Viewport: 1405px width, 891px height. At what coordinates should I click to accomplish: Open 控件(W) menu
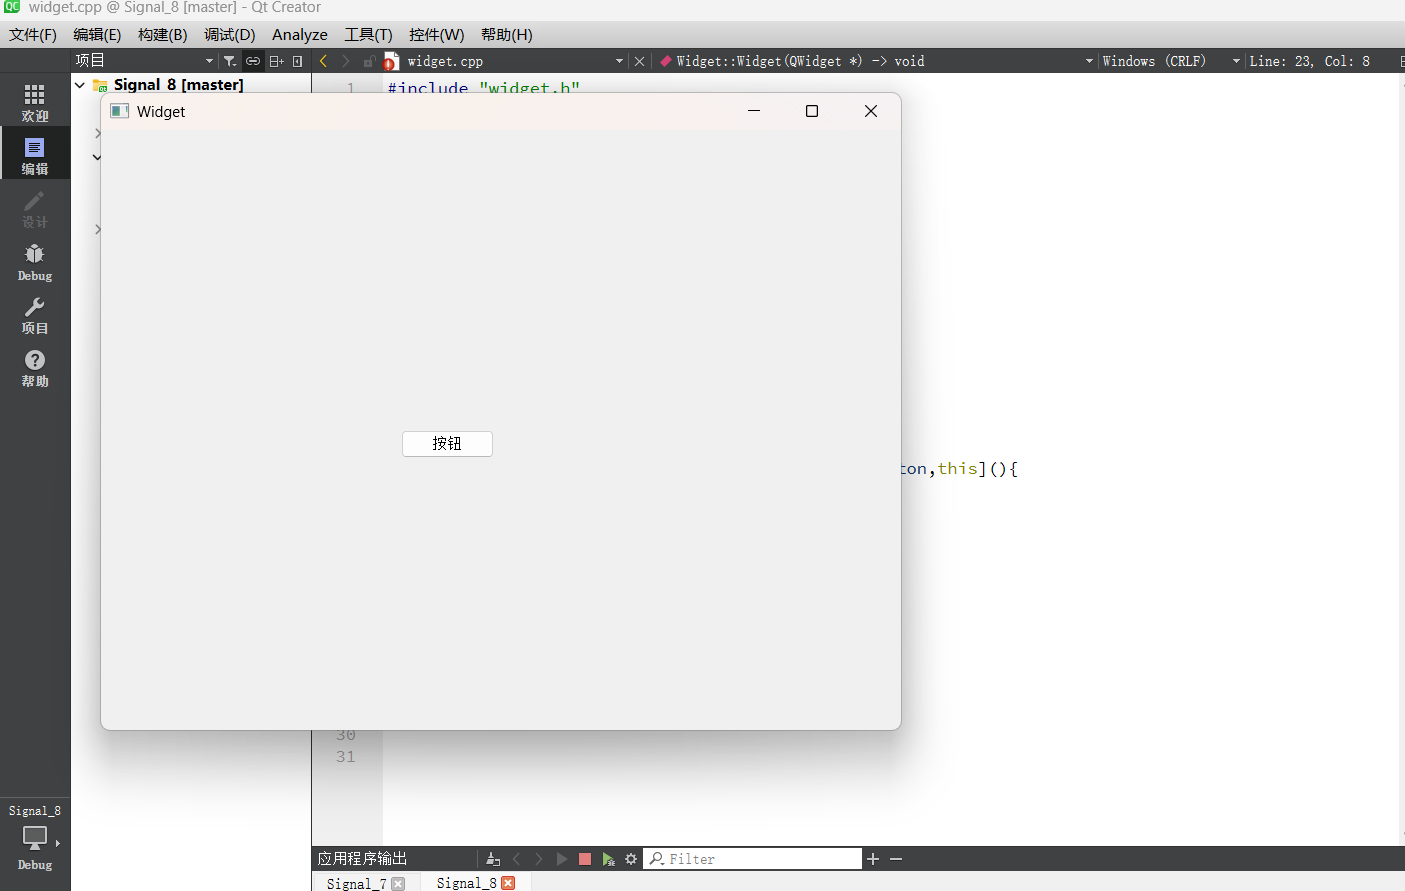pyautogui.click(x=437, y=35)
